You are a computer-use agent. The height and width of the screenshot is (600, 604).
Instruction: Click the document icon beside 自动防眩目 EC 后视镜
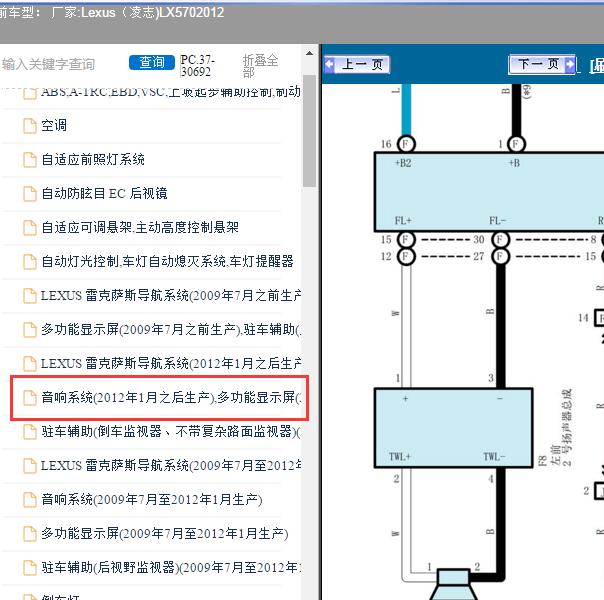(30, 194)
